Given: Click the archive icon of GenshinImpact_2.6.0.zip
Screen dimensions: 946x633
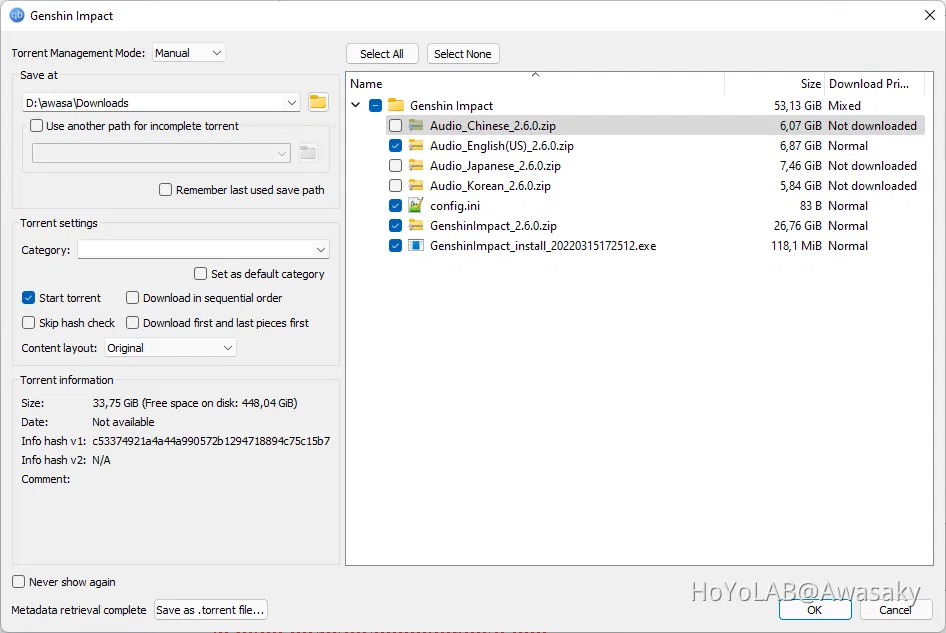Looking at the screenshot, I should (x=415, y=225).
